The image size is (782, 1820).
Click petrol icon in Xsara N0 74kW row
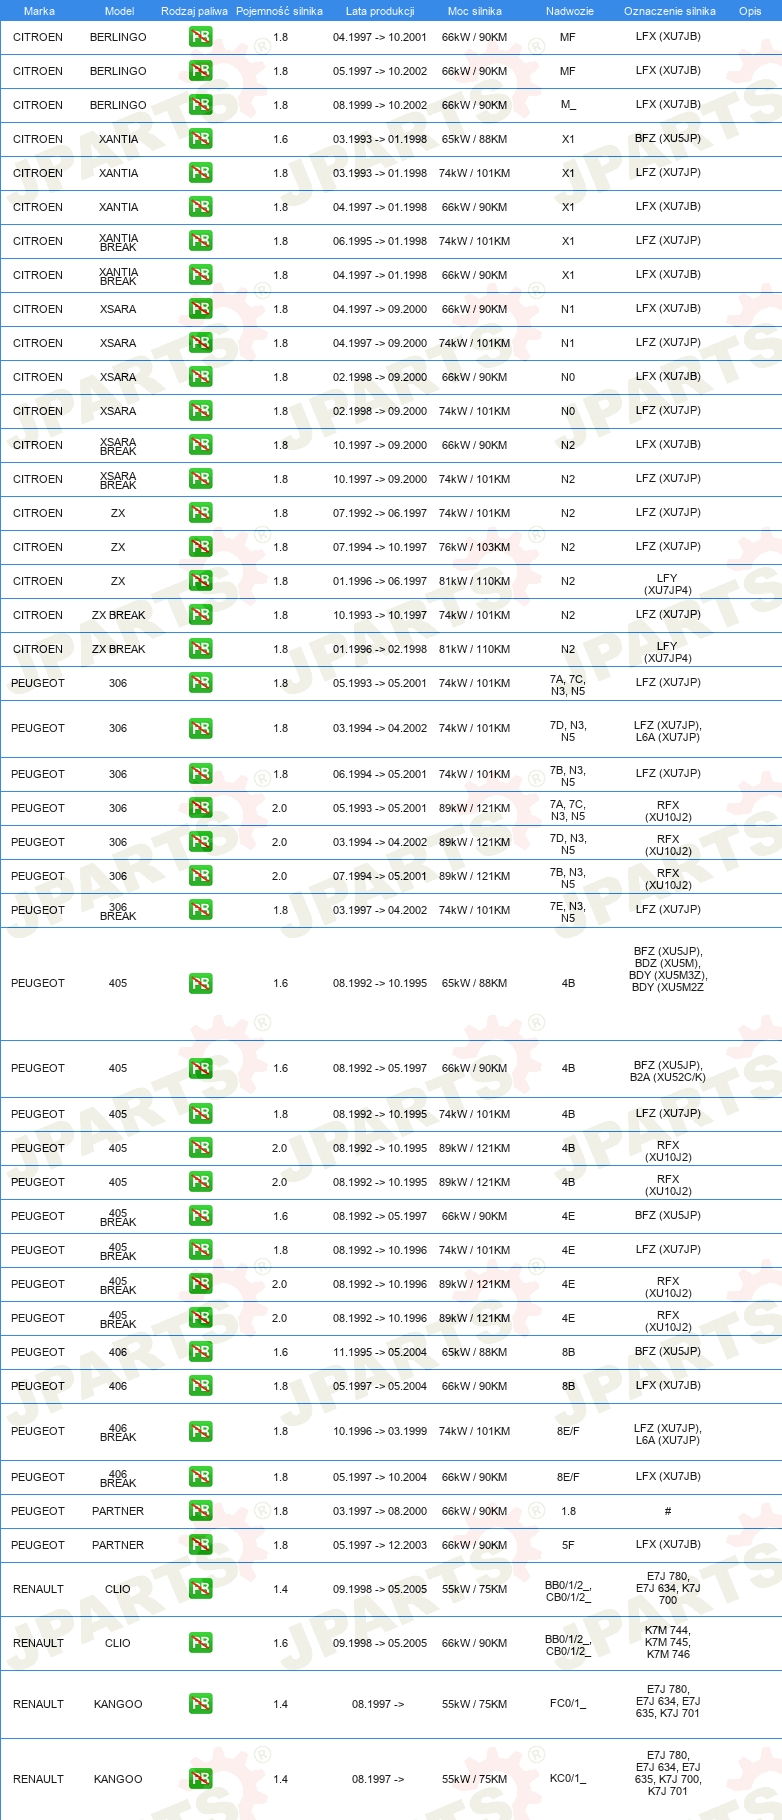click(200, 411)
